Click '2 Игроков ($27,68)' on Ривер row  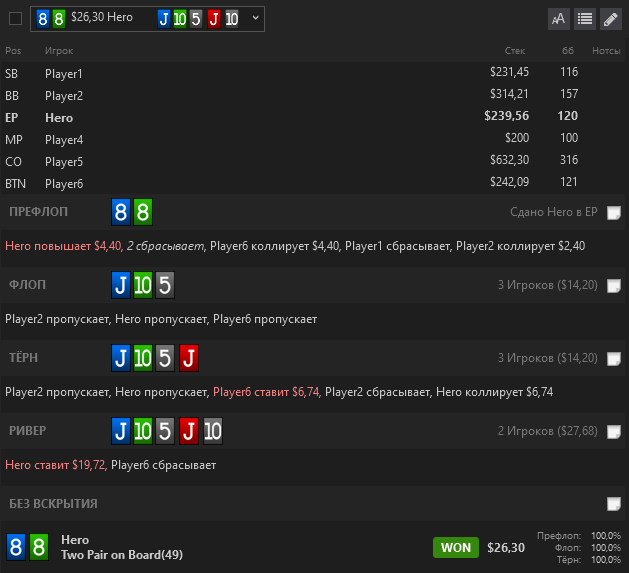[548, 431]
